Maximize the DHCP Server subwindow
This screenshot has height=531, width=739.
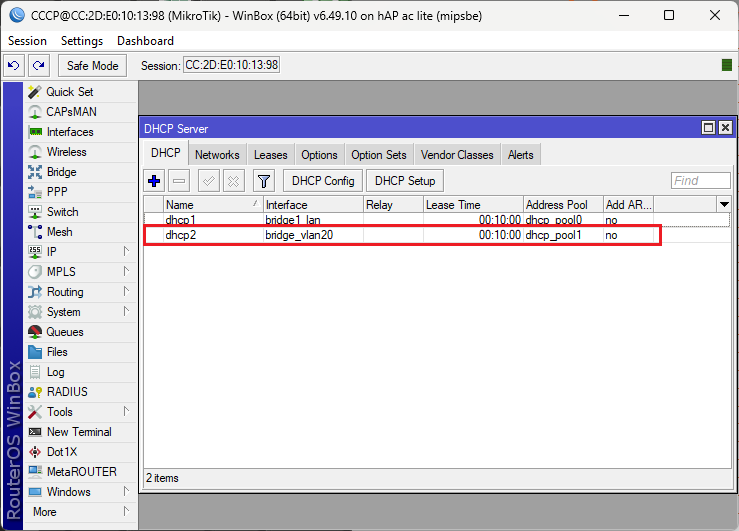[708, 128]
